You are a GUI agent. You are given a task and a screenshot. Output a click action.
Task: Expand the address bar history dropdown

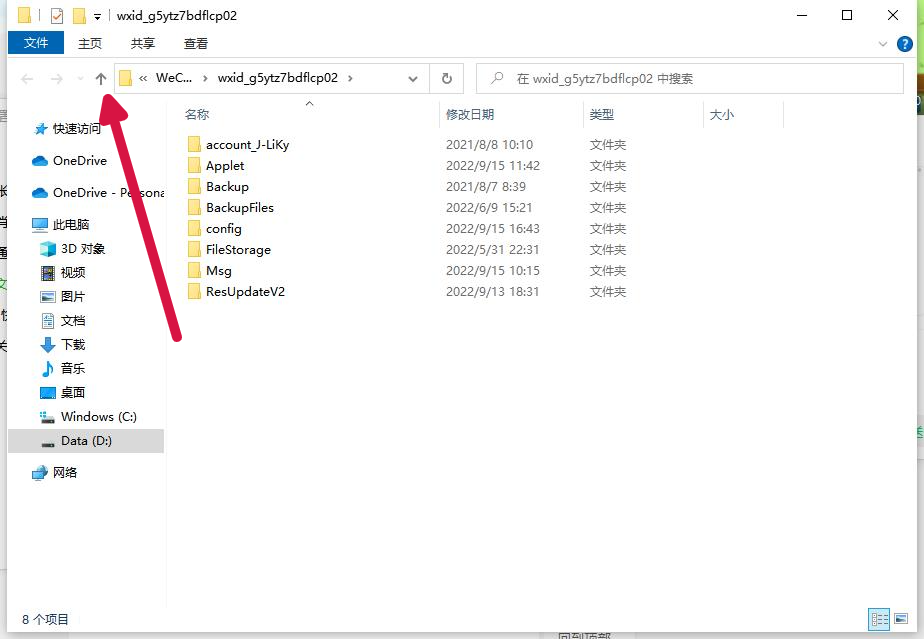tap(413, 78)
